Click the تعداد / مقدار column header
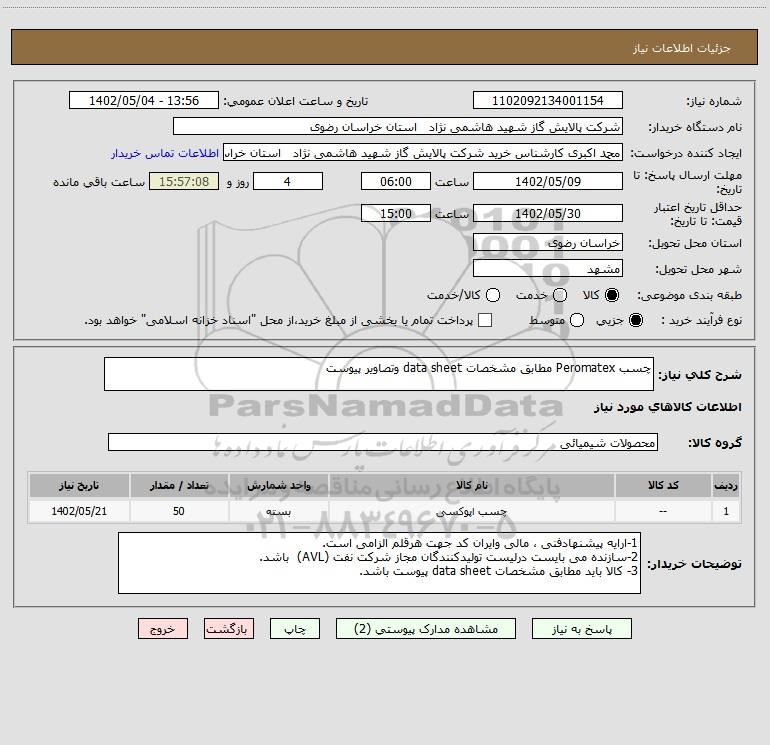 179,485
